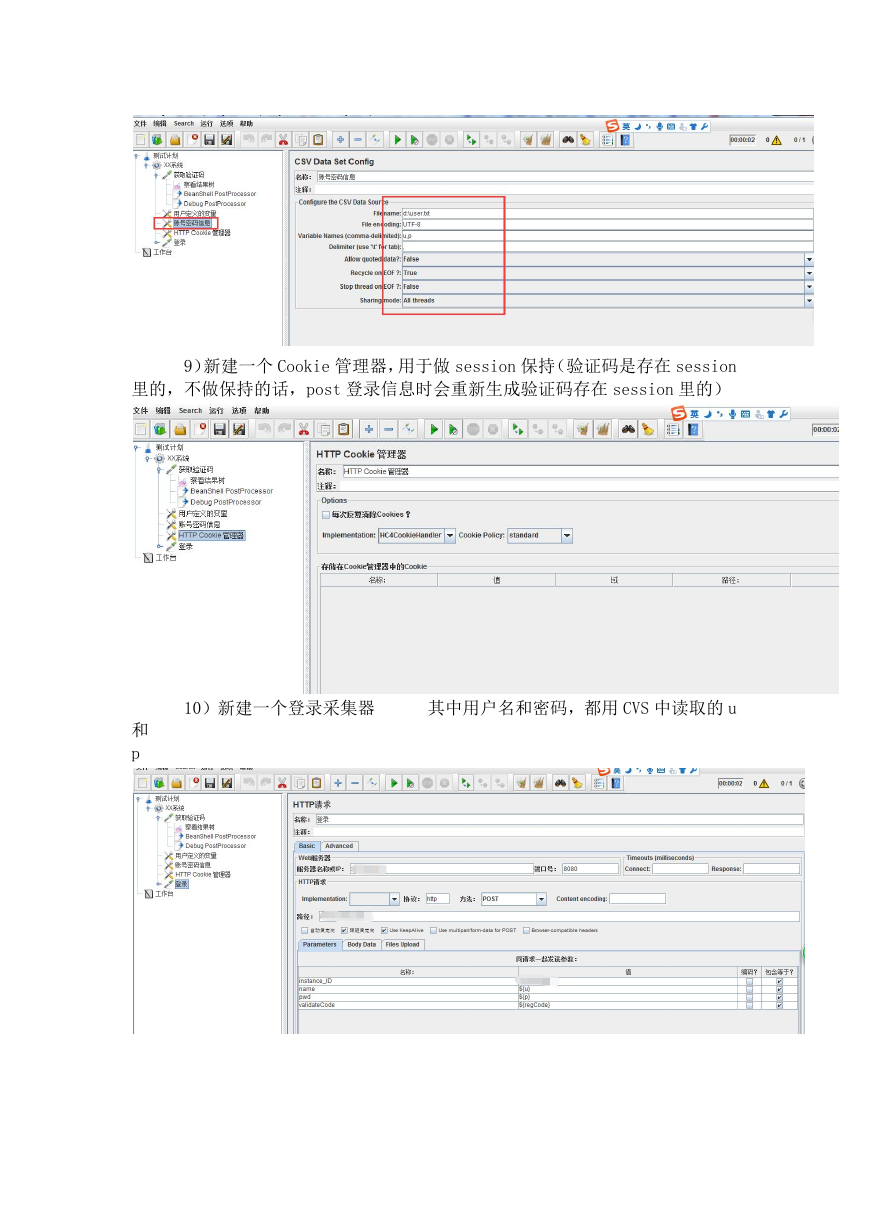Click the Start No Pauses icon in CSV Data Set Config window

point(414,140)
